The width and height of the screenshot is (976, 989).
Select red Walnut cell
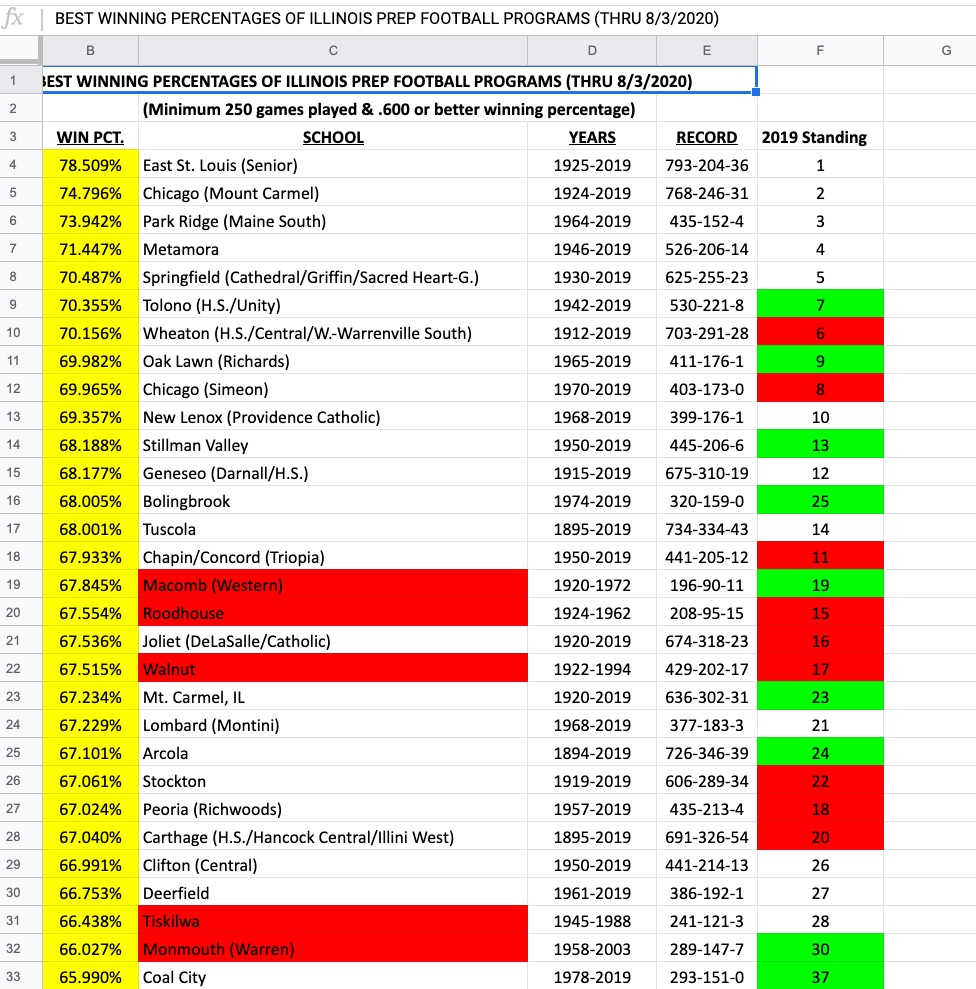(333, 669)
